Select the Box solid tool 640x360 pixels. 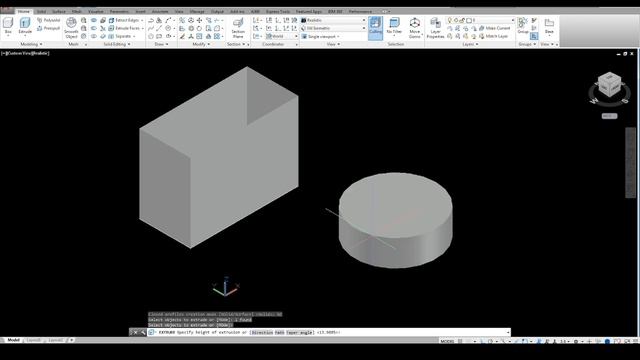click(8, 26)
